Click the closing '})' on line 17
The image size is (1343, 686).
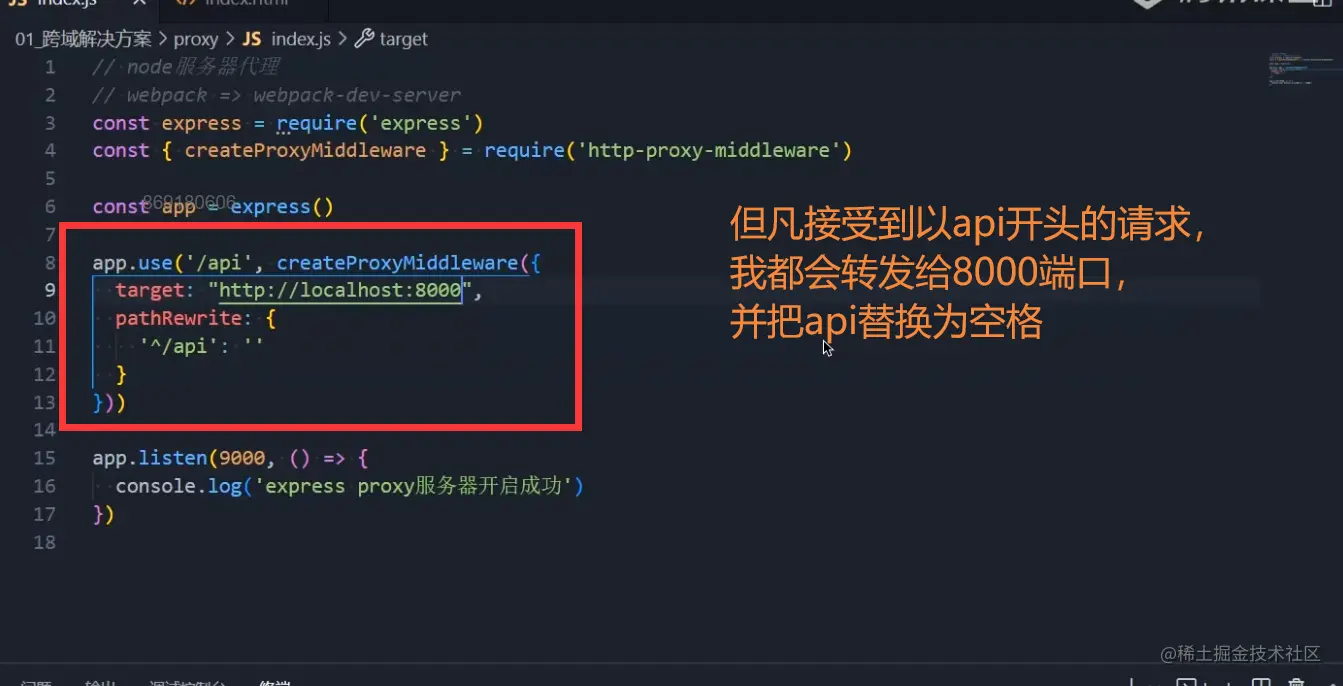(x=104, y=514)
